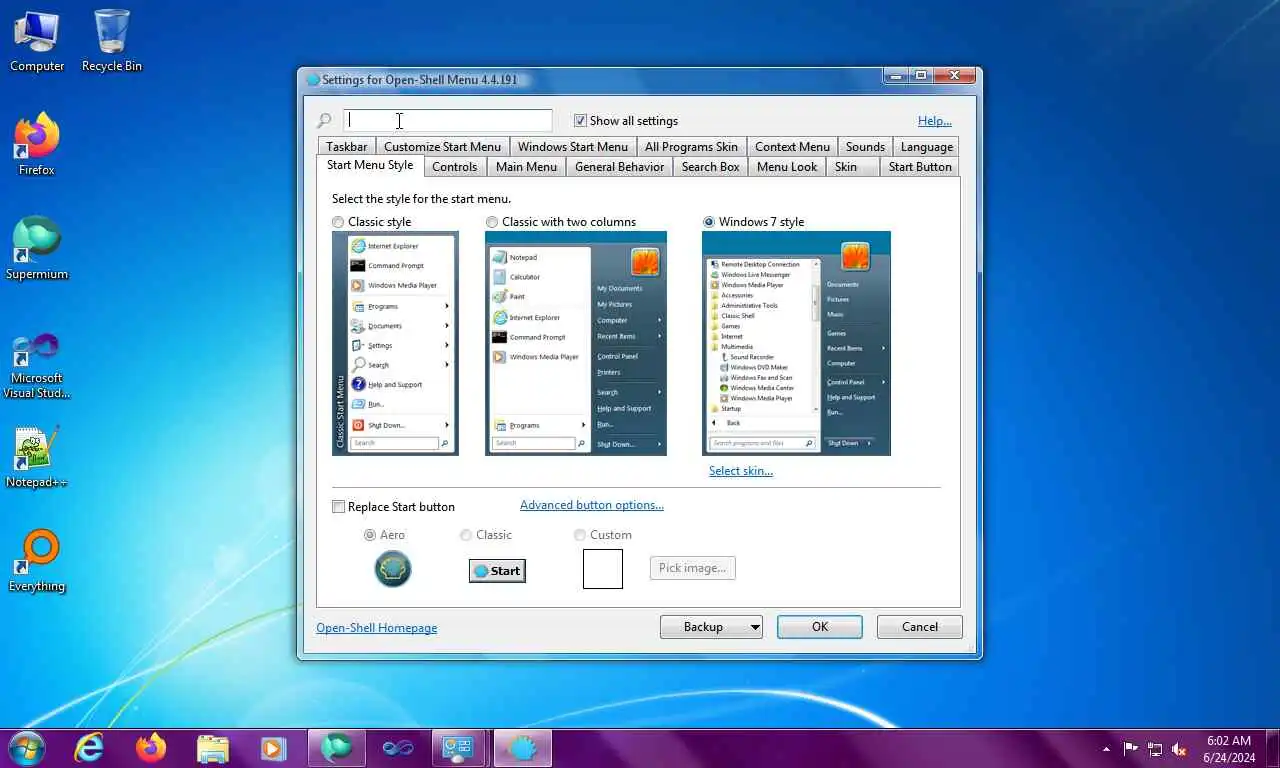
Task: Open the Help link
Action: click(934, 121)
